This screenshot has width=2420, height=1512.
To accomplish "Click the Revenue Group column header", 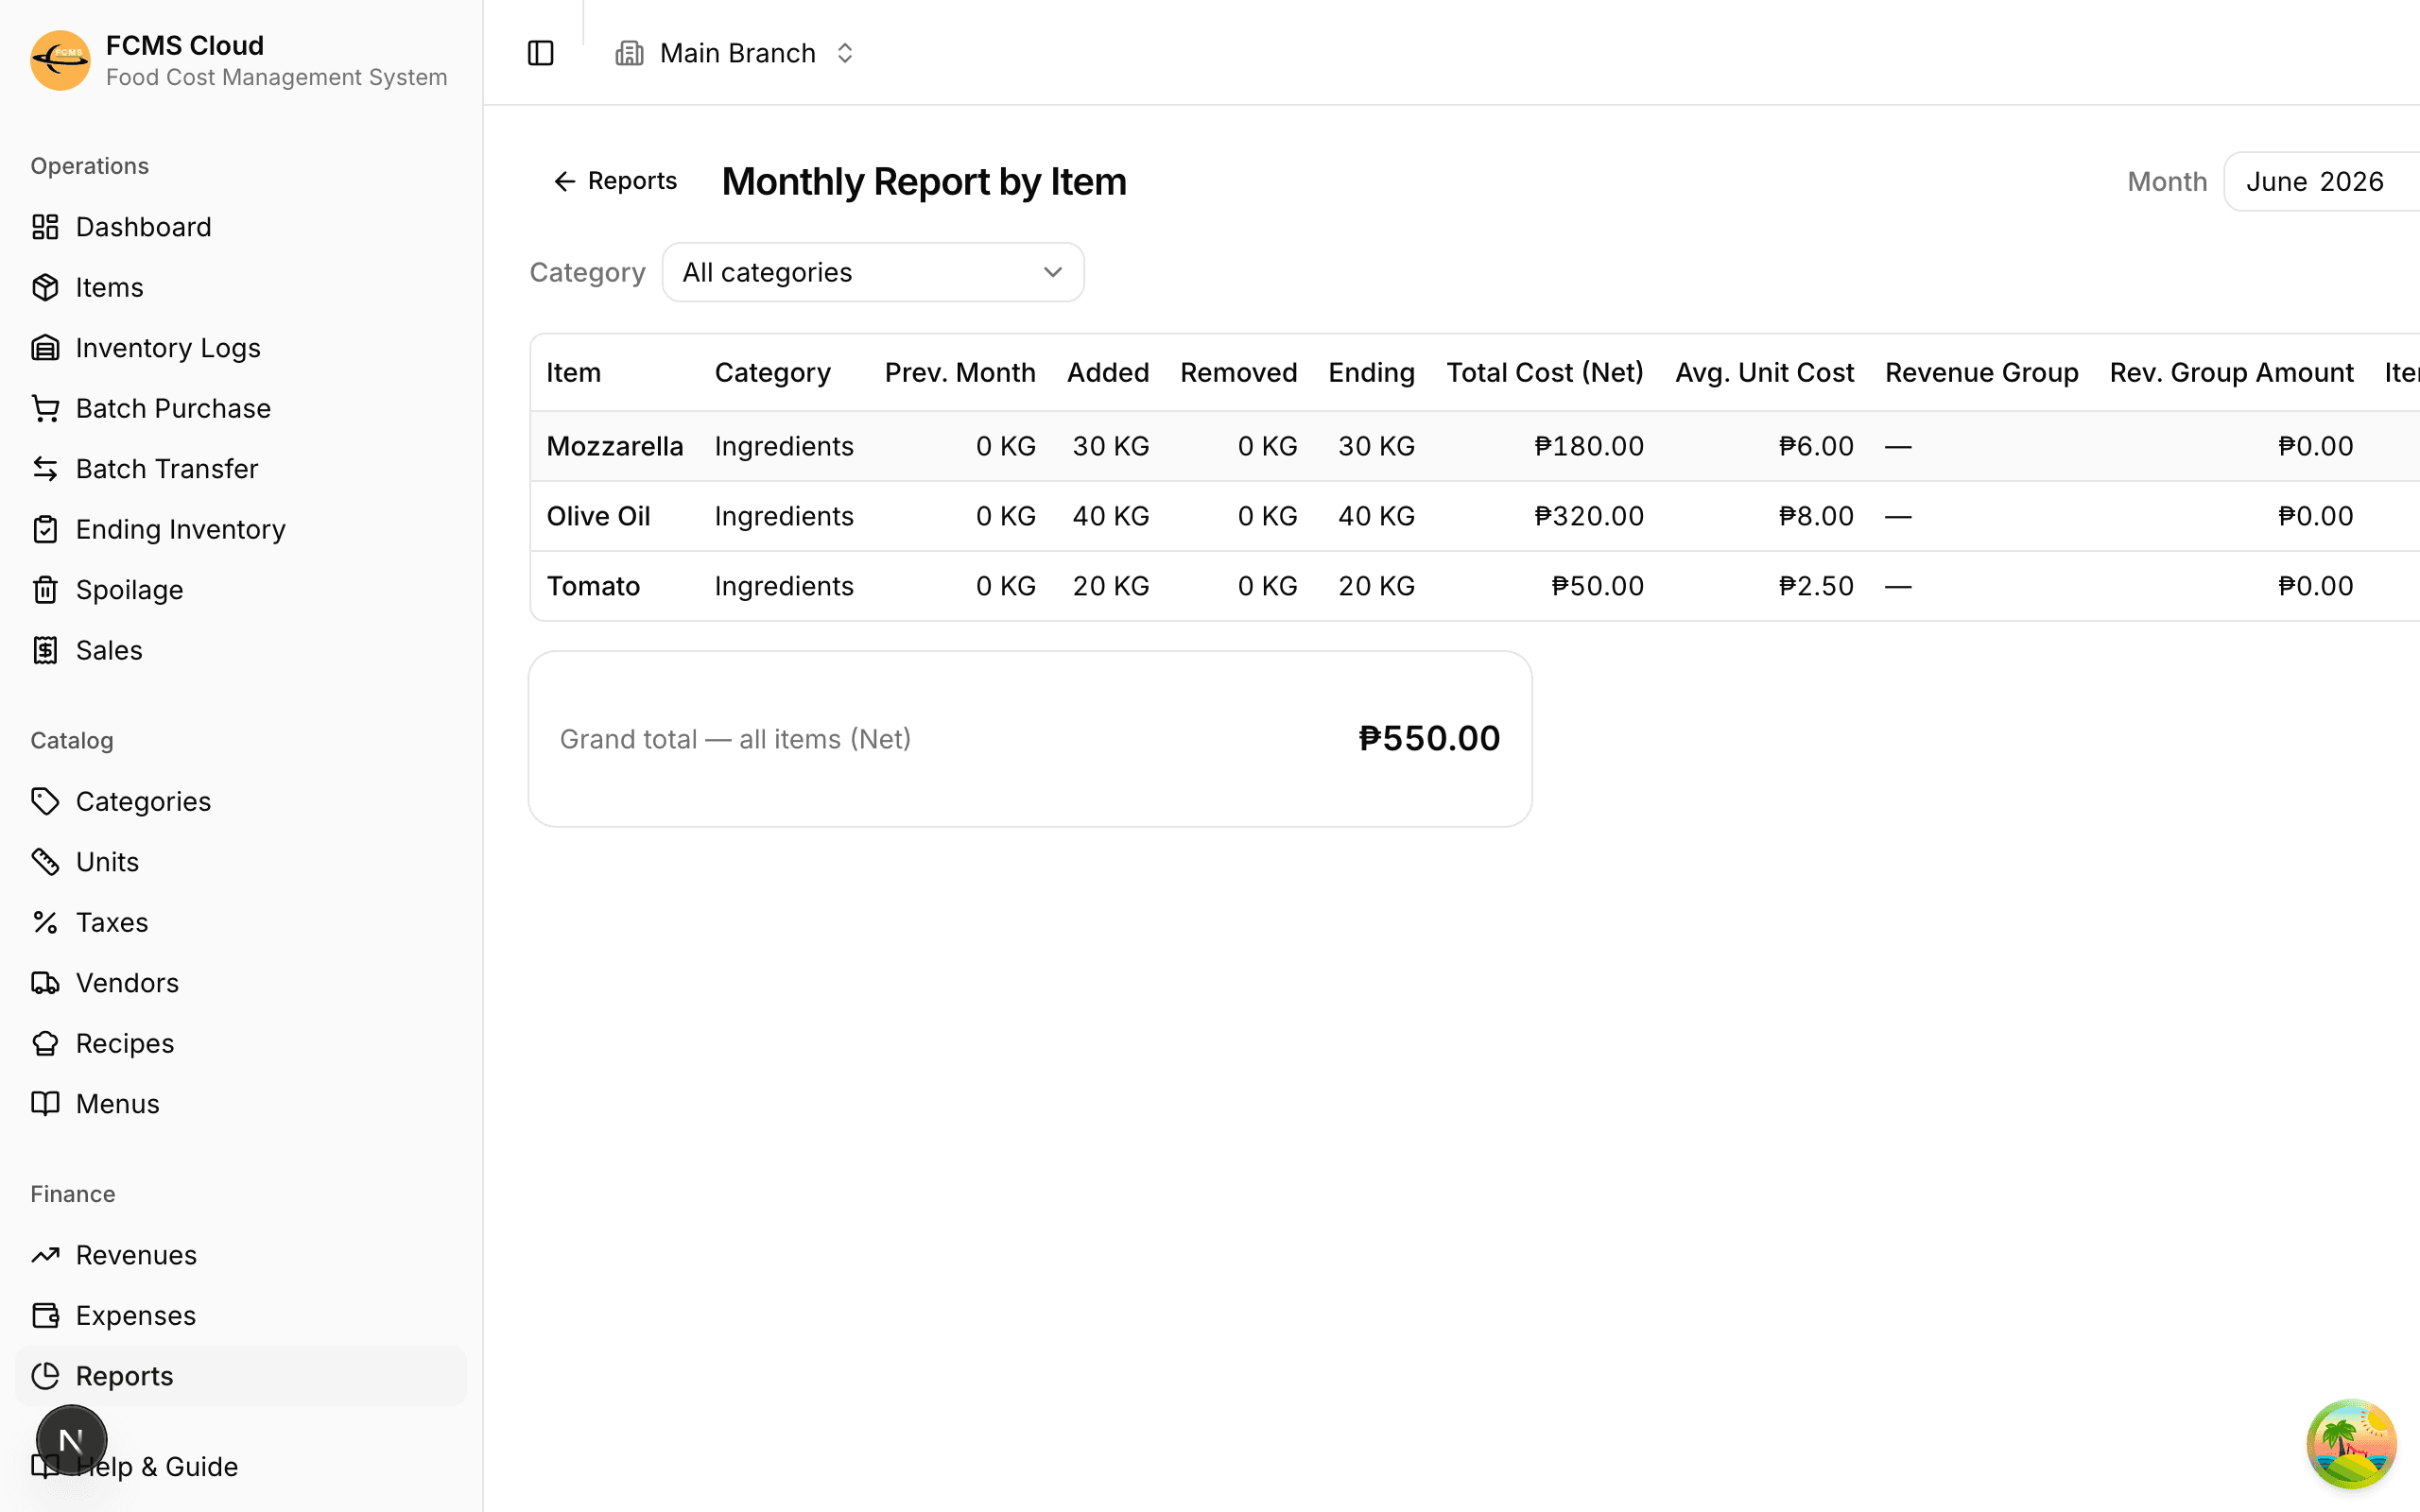I will (x=1981, y=372).
